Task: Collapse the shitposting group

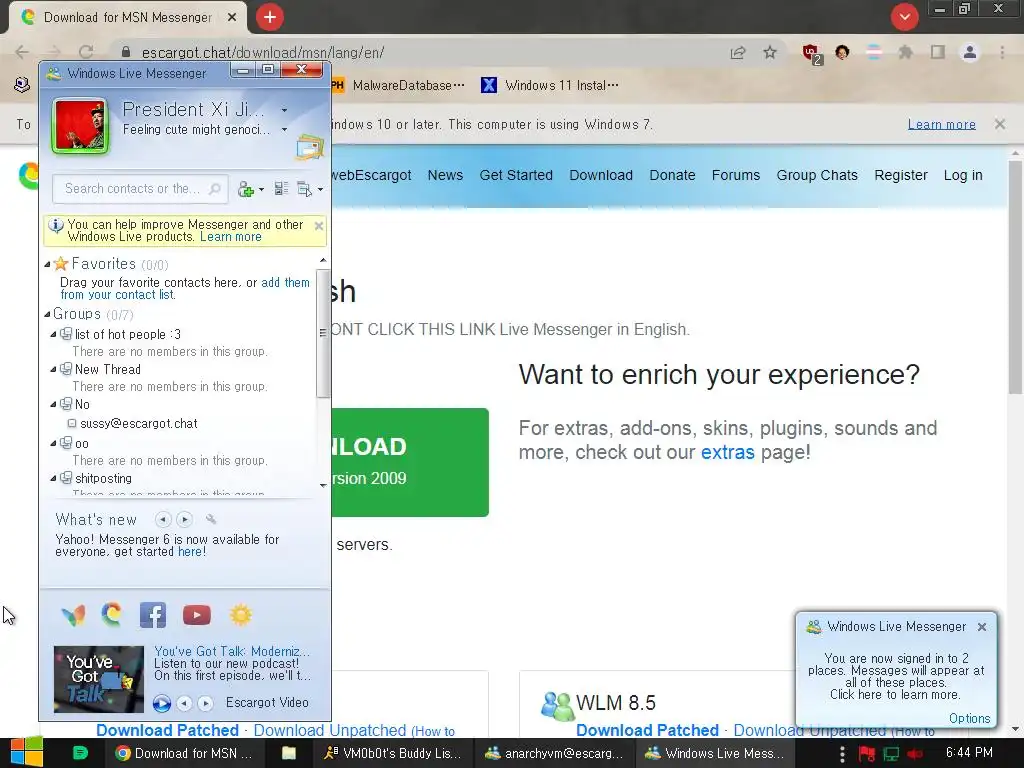Action: [x=54, y=479]
